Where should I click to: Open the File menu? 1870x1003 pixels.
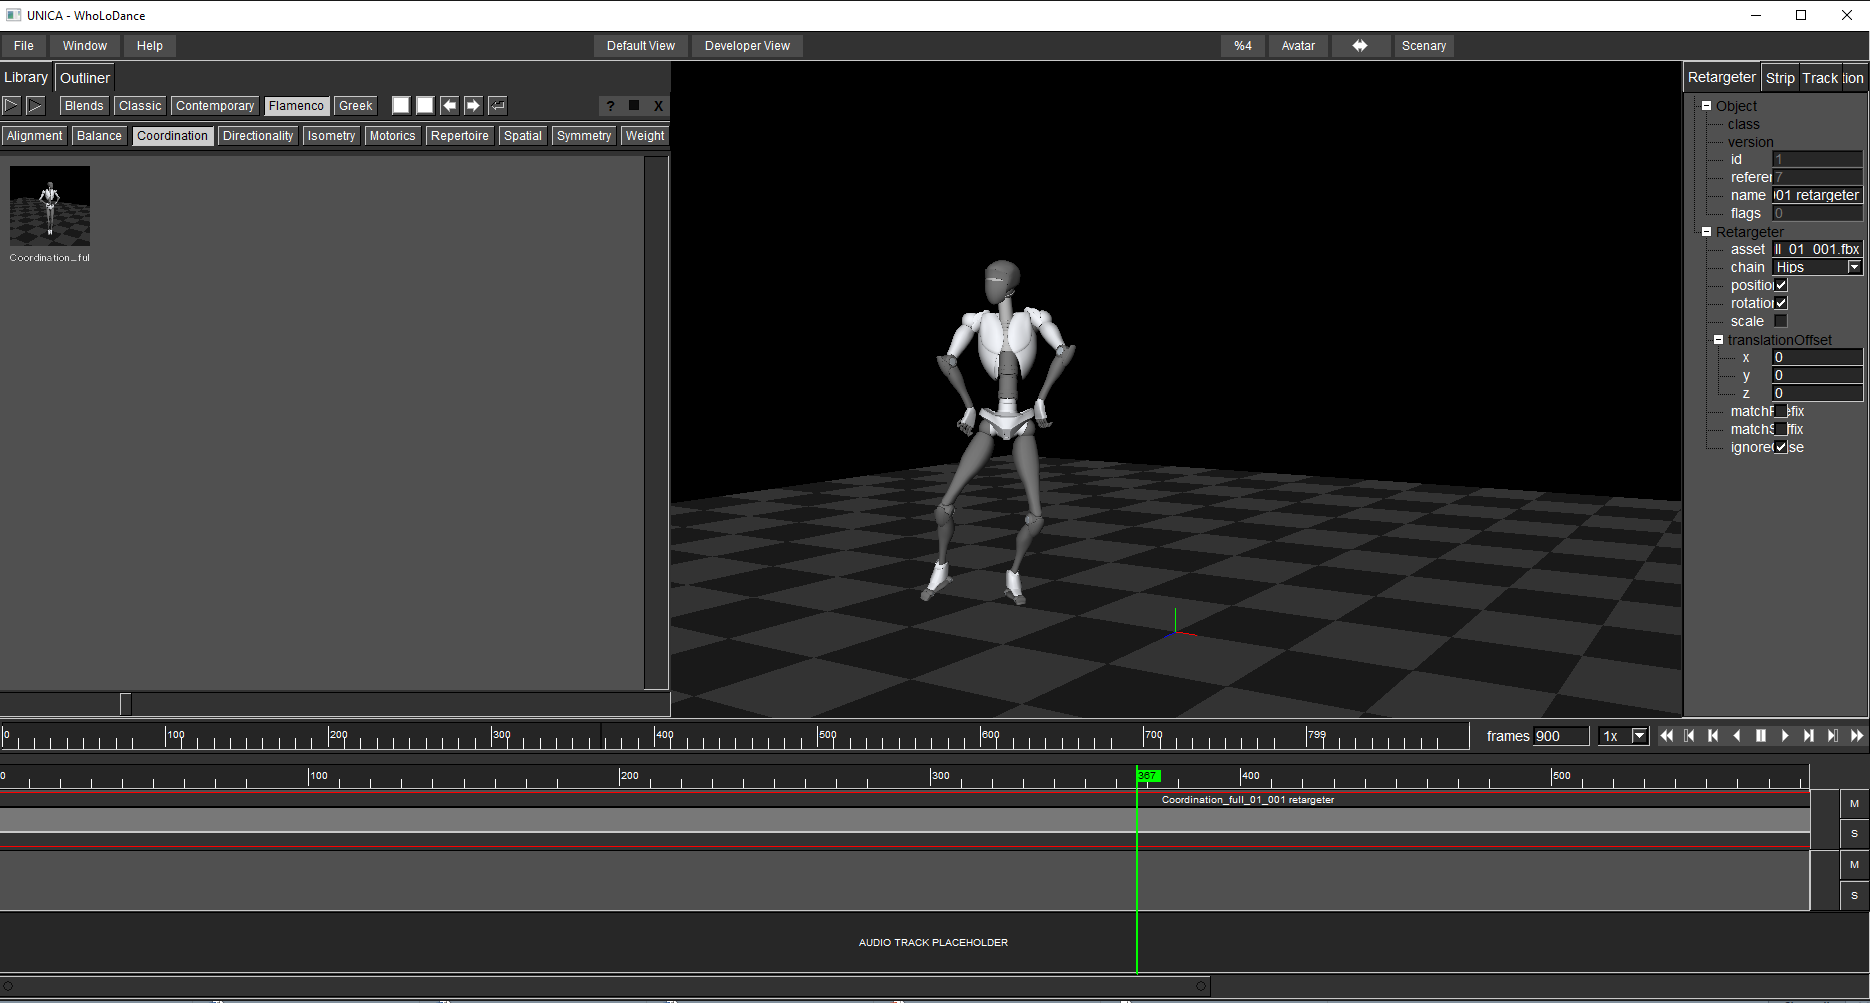point(24,46)
